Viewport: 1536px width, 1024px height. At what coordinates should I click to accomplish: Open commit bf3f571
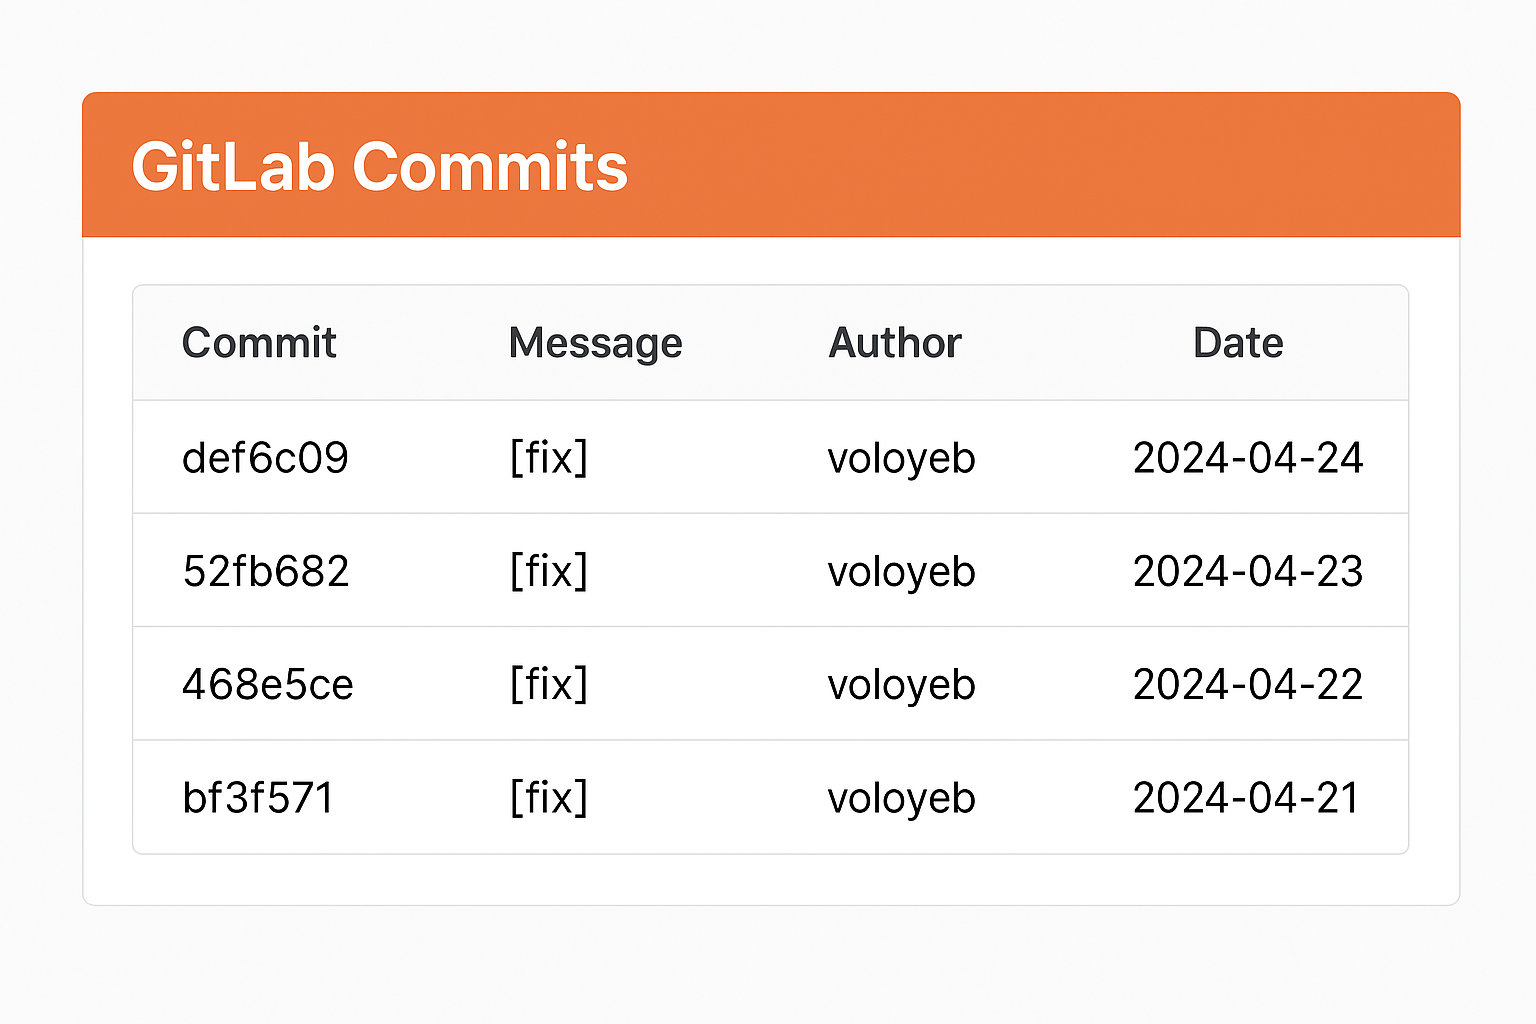[x=258, y=798]
